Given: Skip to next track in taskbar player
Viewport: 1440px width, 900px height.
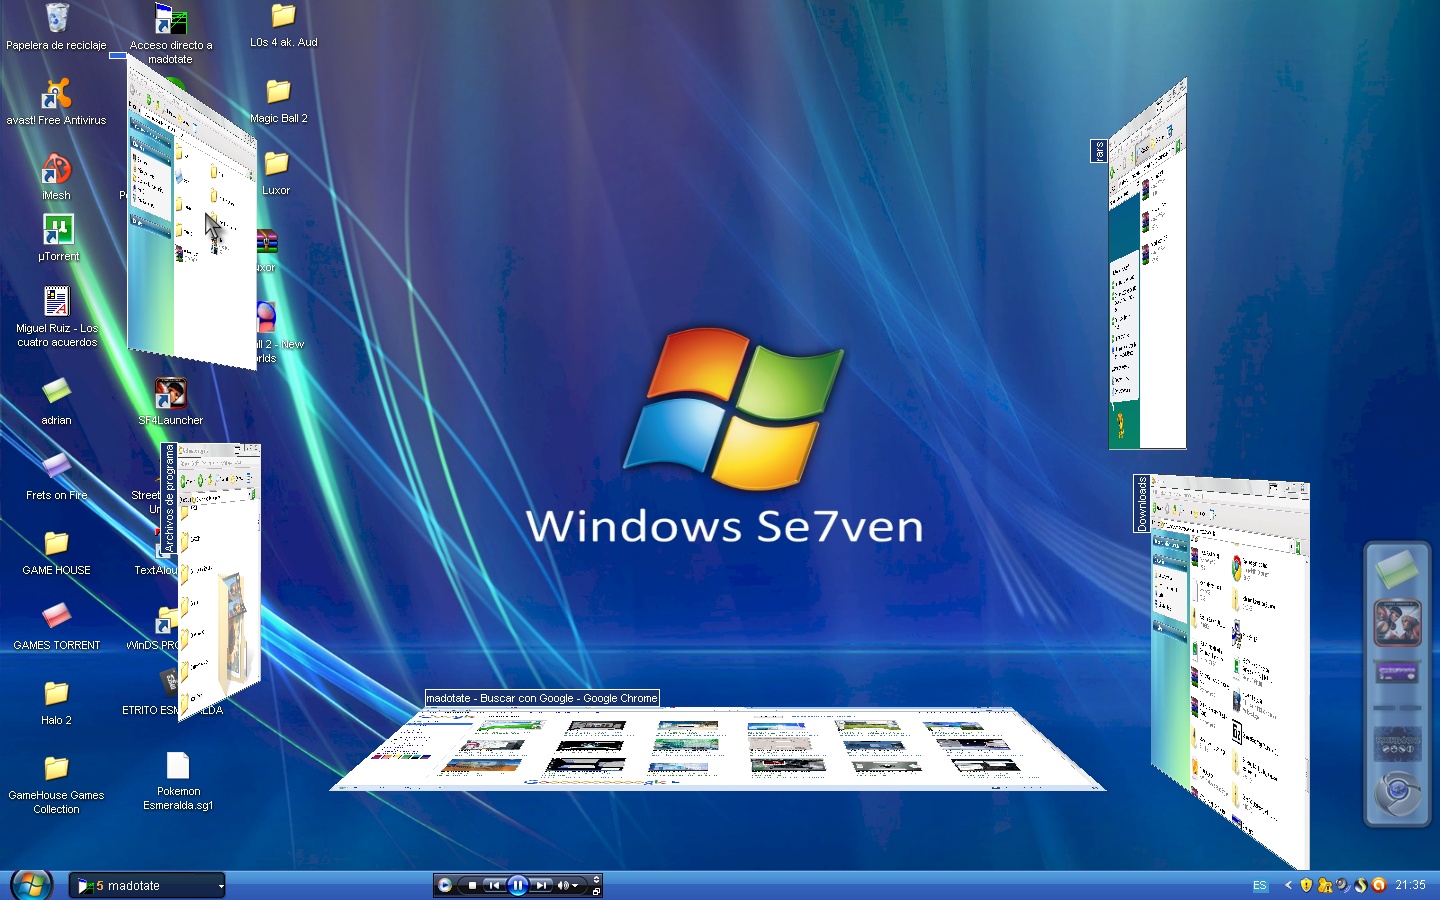Looking at the screenshot, I should coord(541,885).
